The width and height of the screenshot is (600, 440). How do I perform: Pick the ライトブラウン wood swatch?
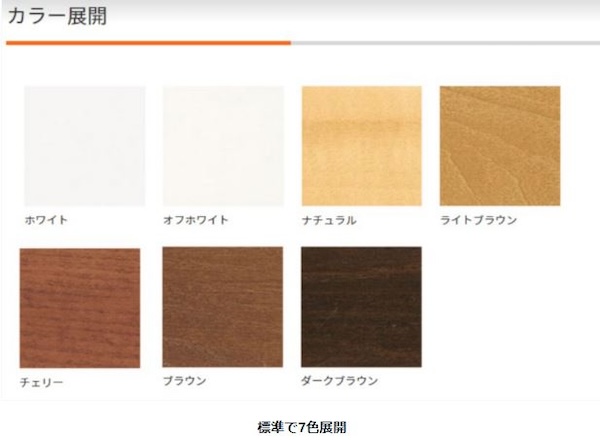(x=500, y=146)
